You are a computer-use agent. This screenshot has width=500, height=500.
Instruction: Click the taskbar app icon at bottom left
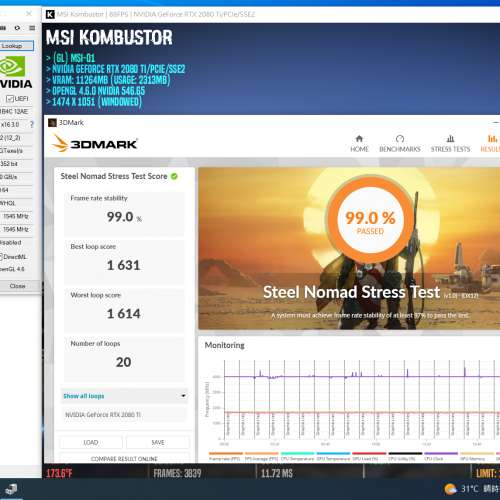11,489
